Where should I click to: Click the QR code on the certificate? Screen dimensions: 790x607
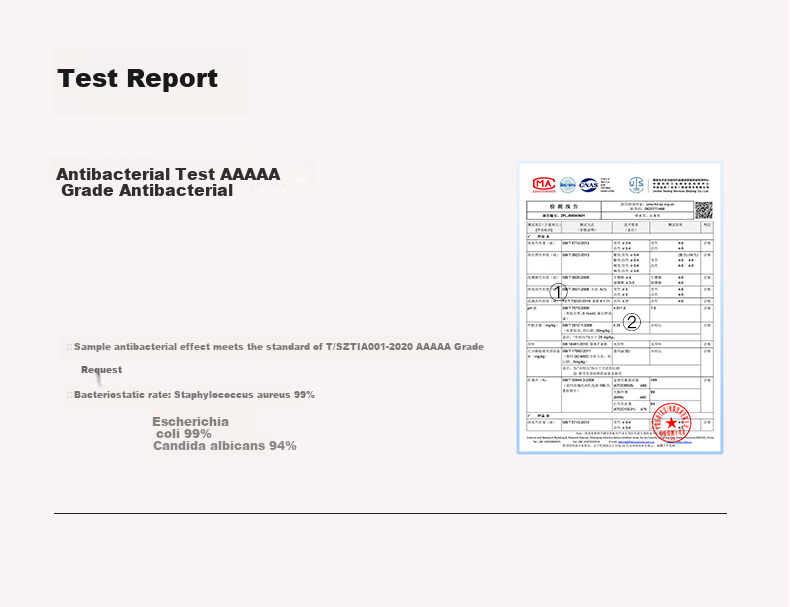pyautogui.click(x=704, y=210)
